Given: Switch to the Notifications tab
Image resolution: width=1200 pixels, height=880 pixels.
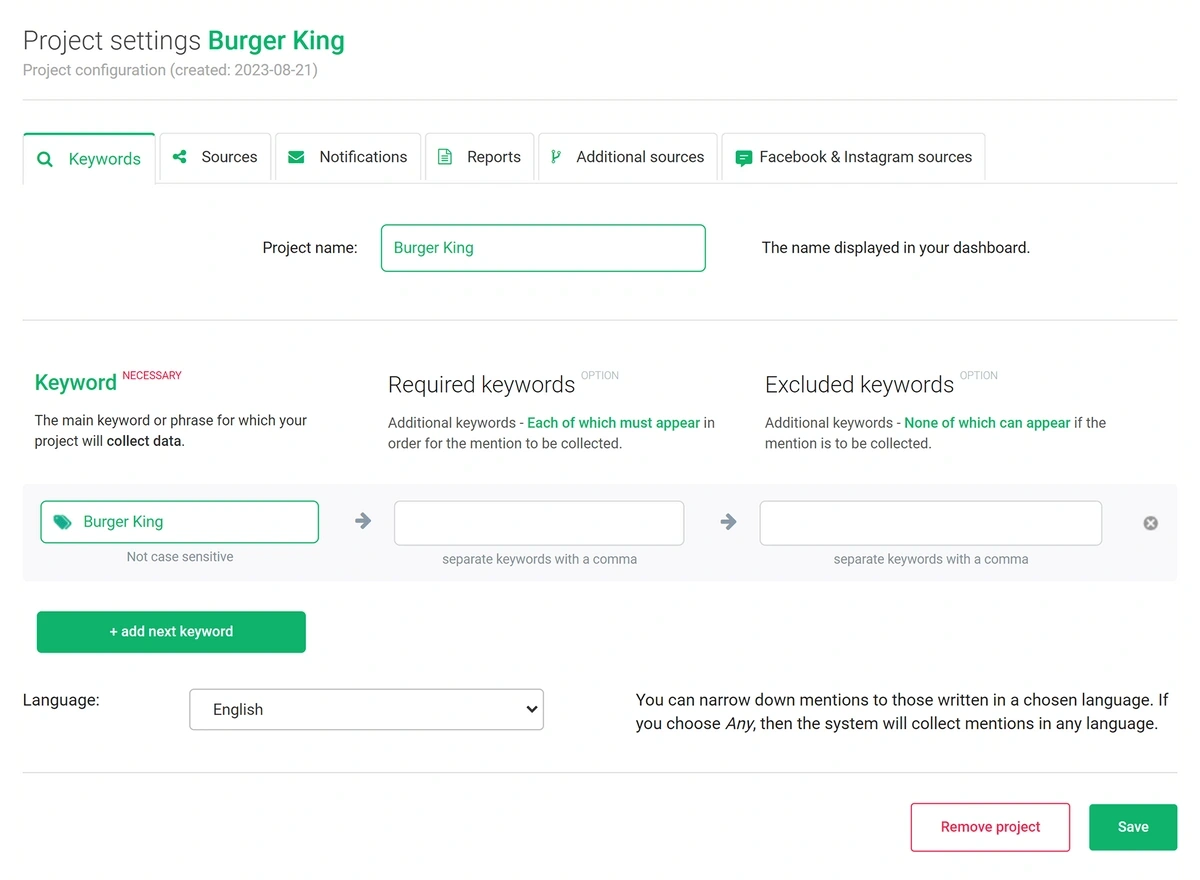Looking at the screenshot, I should pyautogui.click(x=348, y=157).
